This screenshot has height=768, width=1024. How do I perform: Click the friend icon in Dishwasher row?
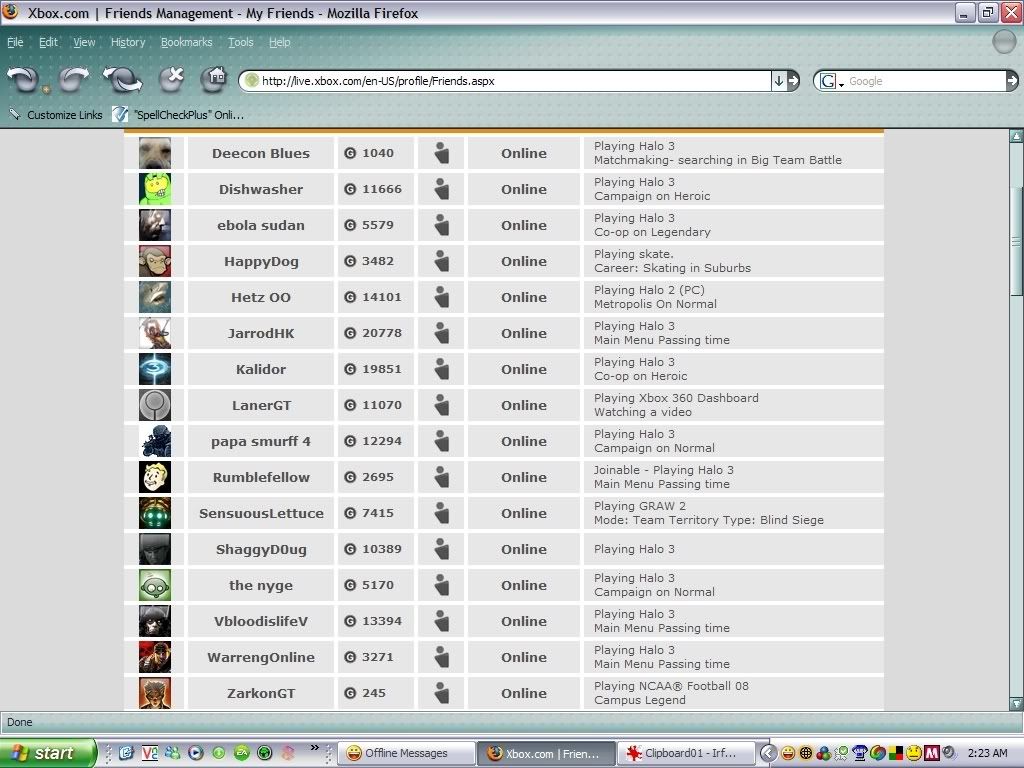click(x=442, y=189)
